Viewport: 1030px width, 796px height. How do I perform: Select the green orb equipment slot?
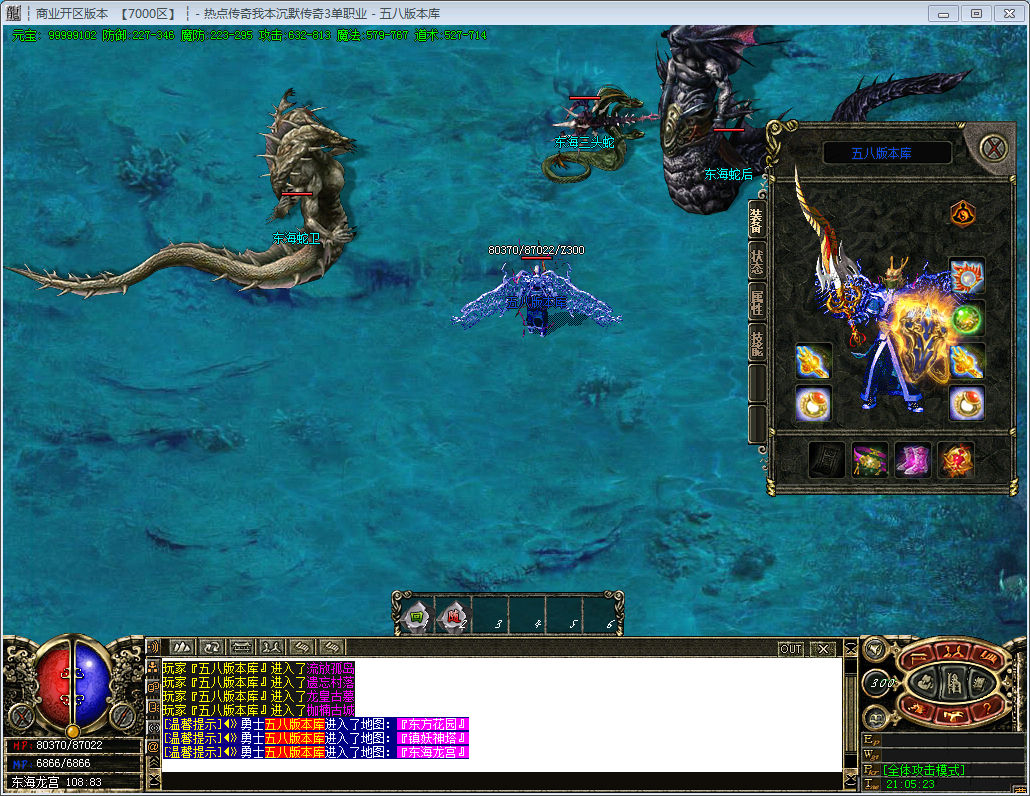[x=967, y=319]
